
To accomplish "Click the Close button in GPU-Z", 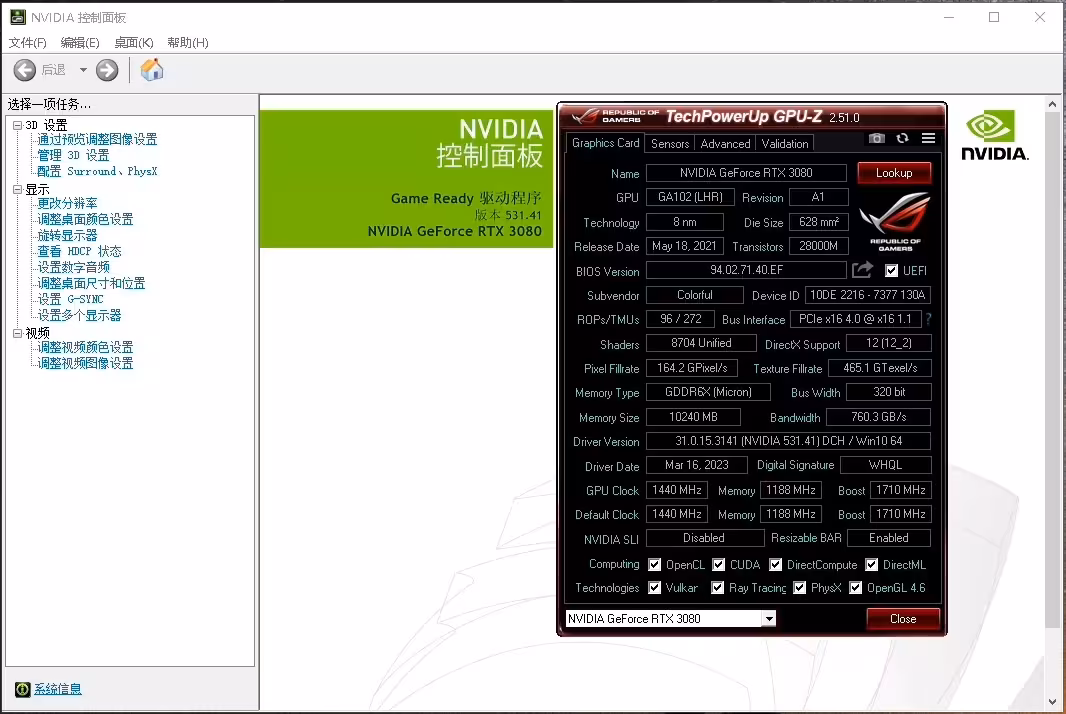I will click(x=903, y=619).
